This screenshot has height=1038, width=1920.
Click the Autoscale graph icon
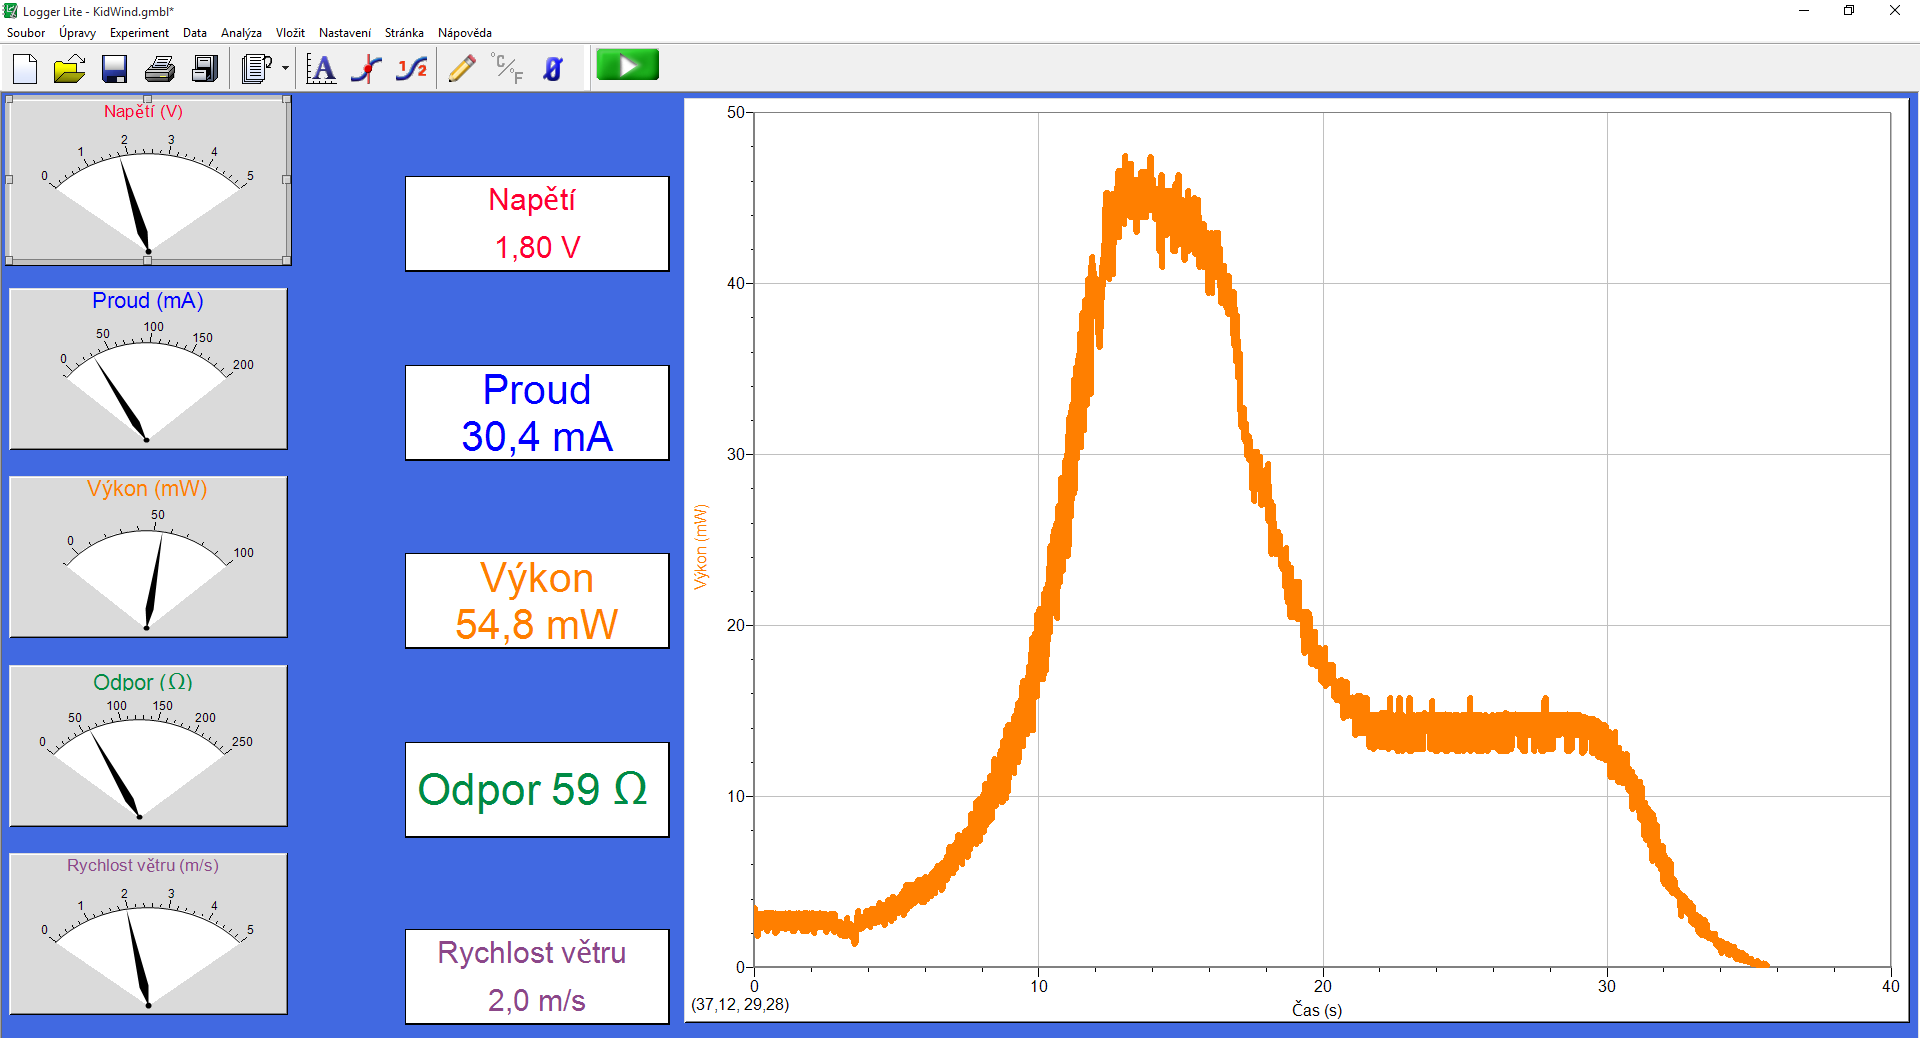(x=321, y=68)
